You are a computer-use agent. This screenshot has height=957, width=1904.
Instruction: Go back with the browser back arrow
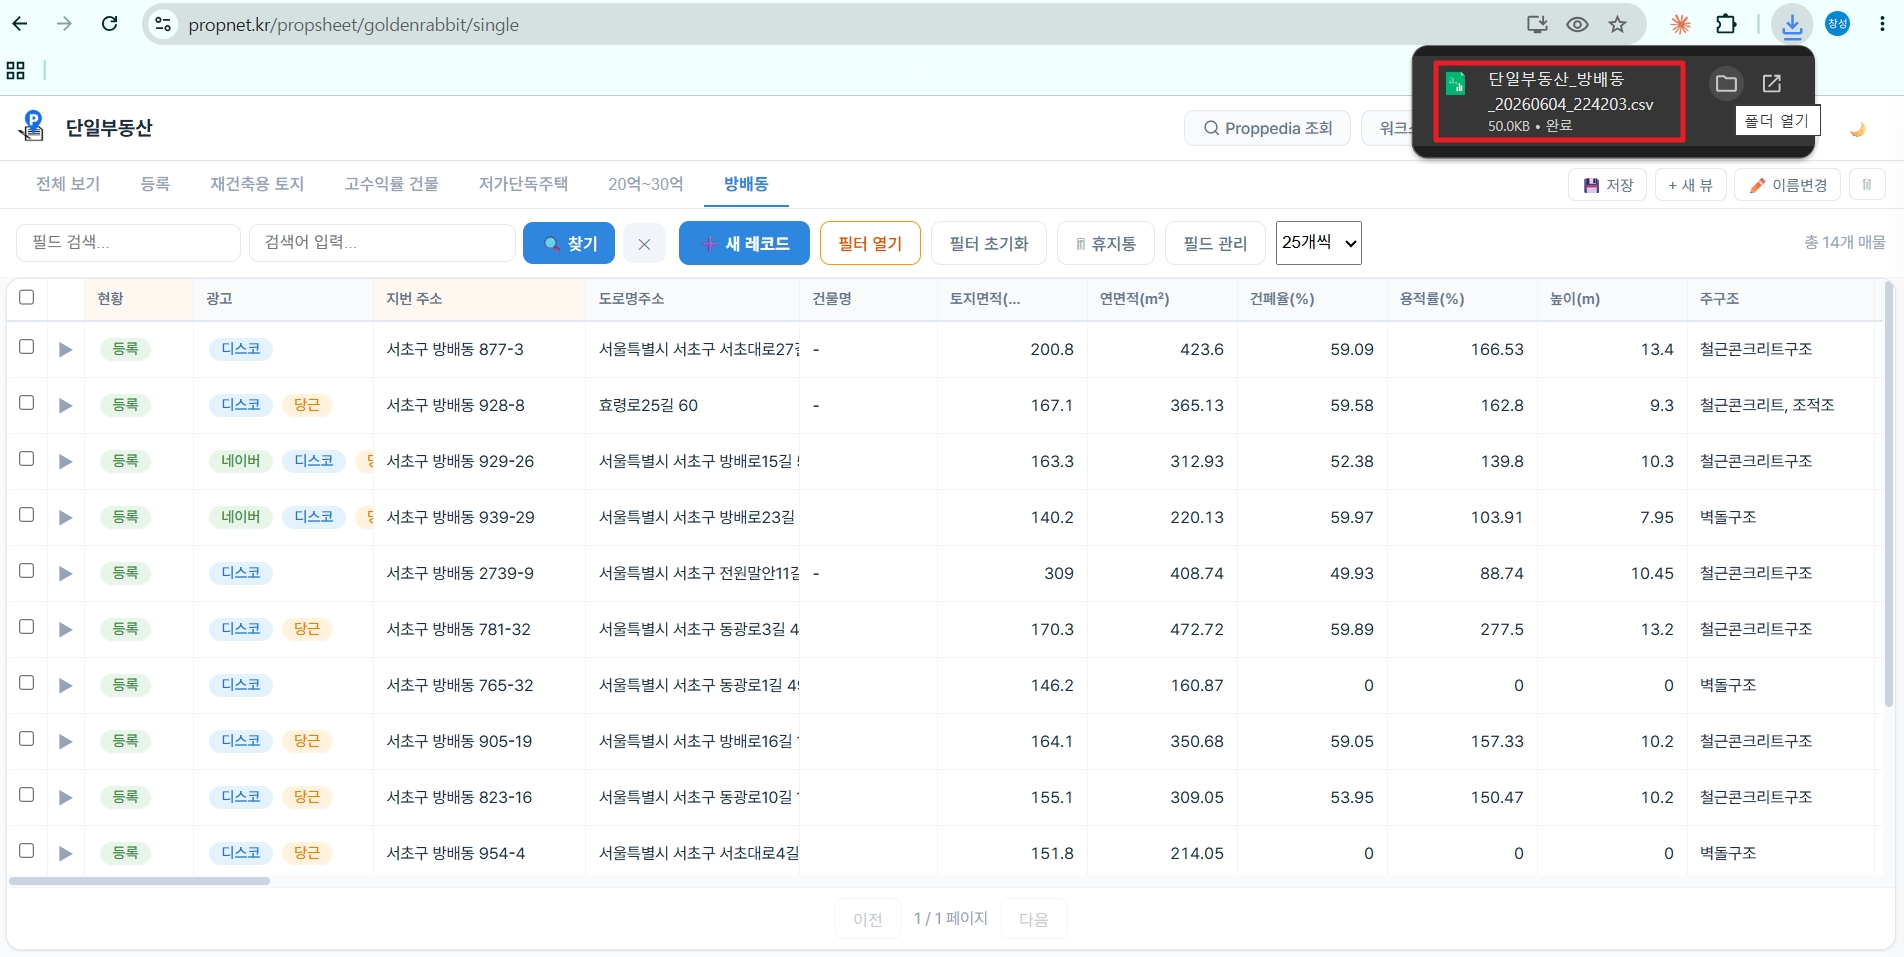click(20, 24)
